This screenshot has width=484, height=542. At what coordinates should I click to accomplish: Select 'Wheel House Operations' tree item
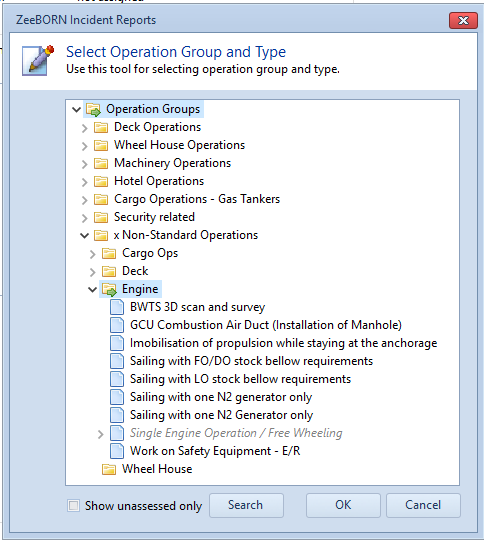tap(179, 145)
